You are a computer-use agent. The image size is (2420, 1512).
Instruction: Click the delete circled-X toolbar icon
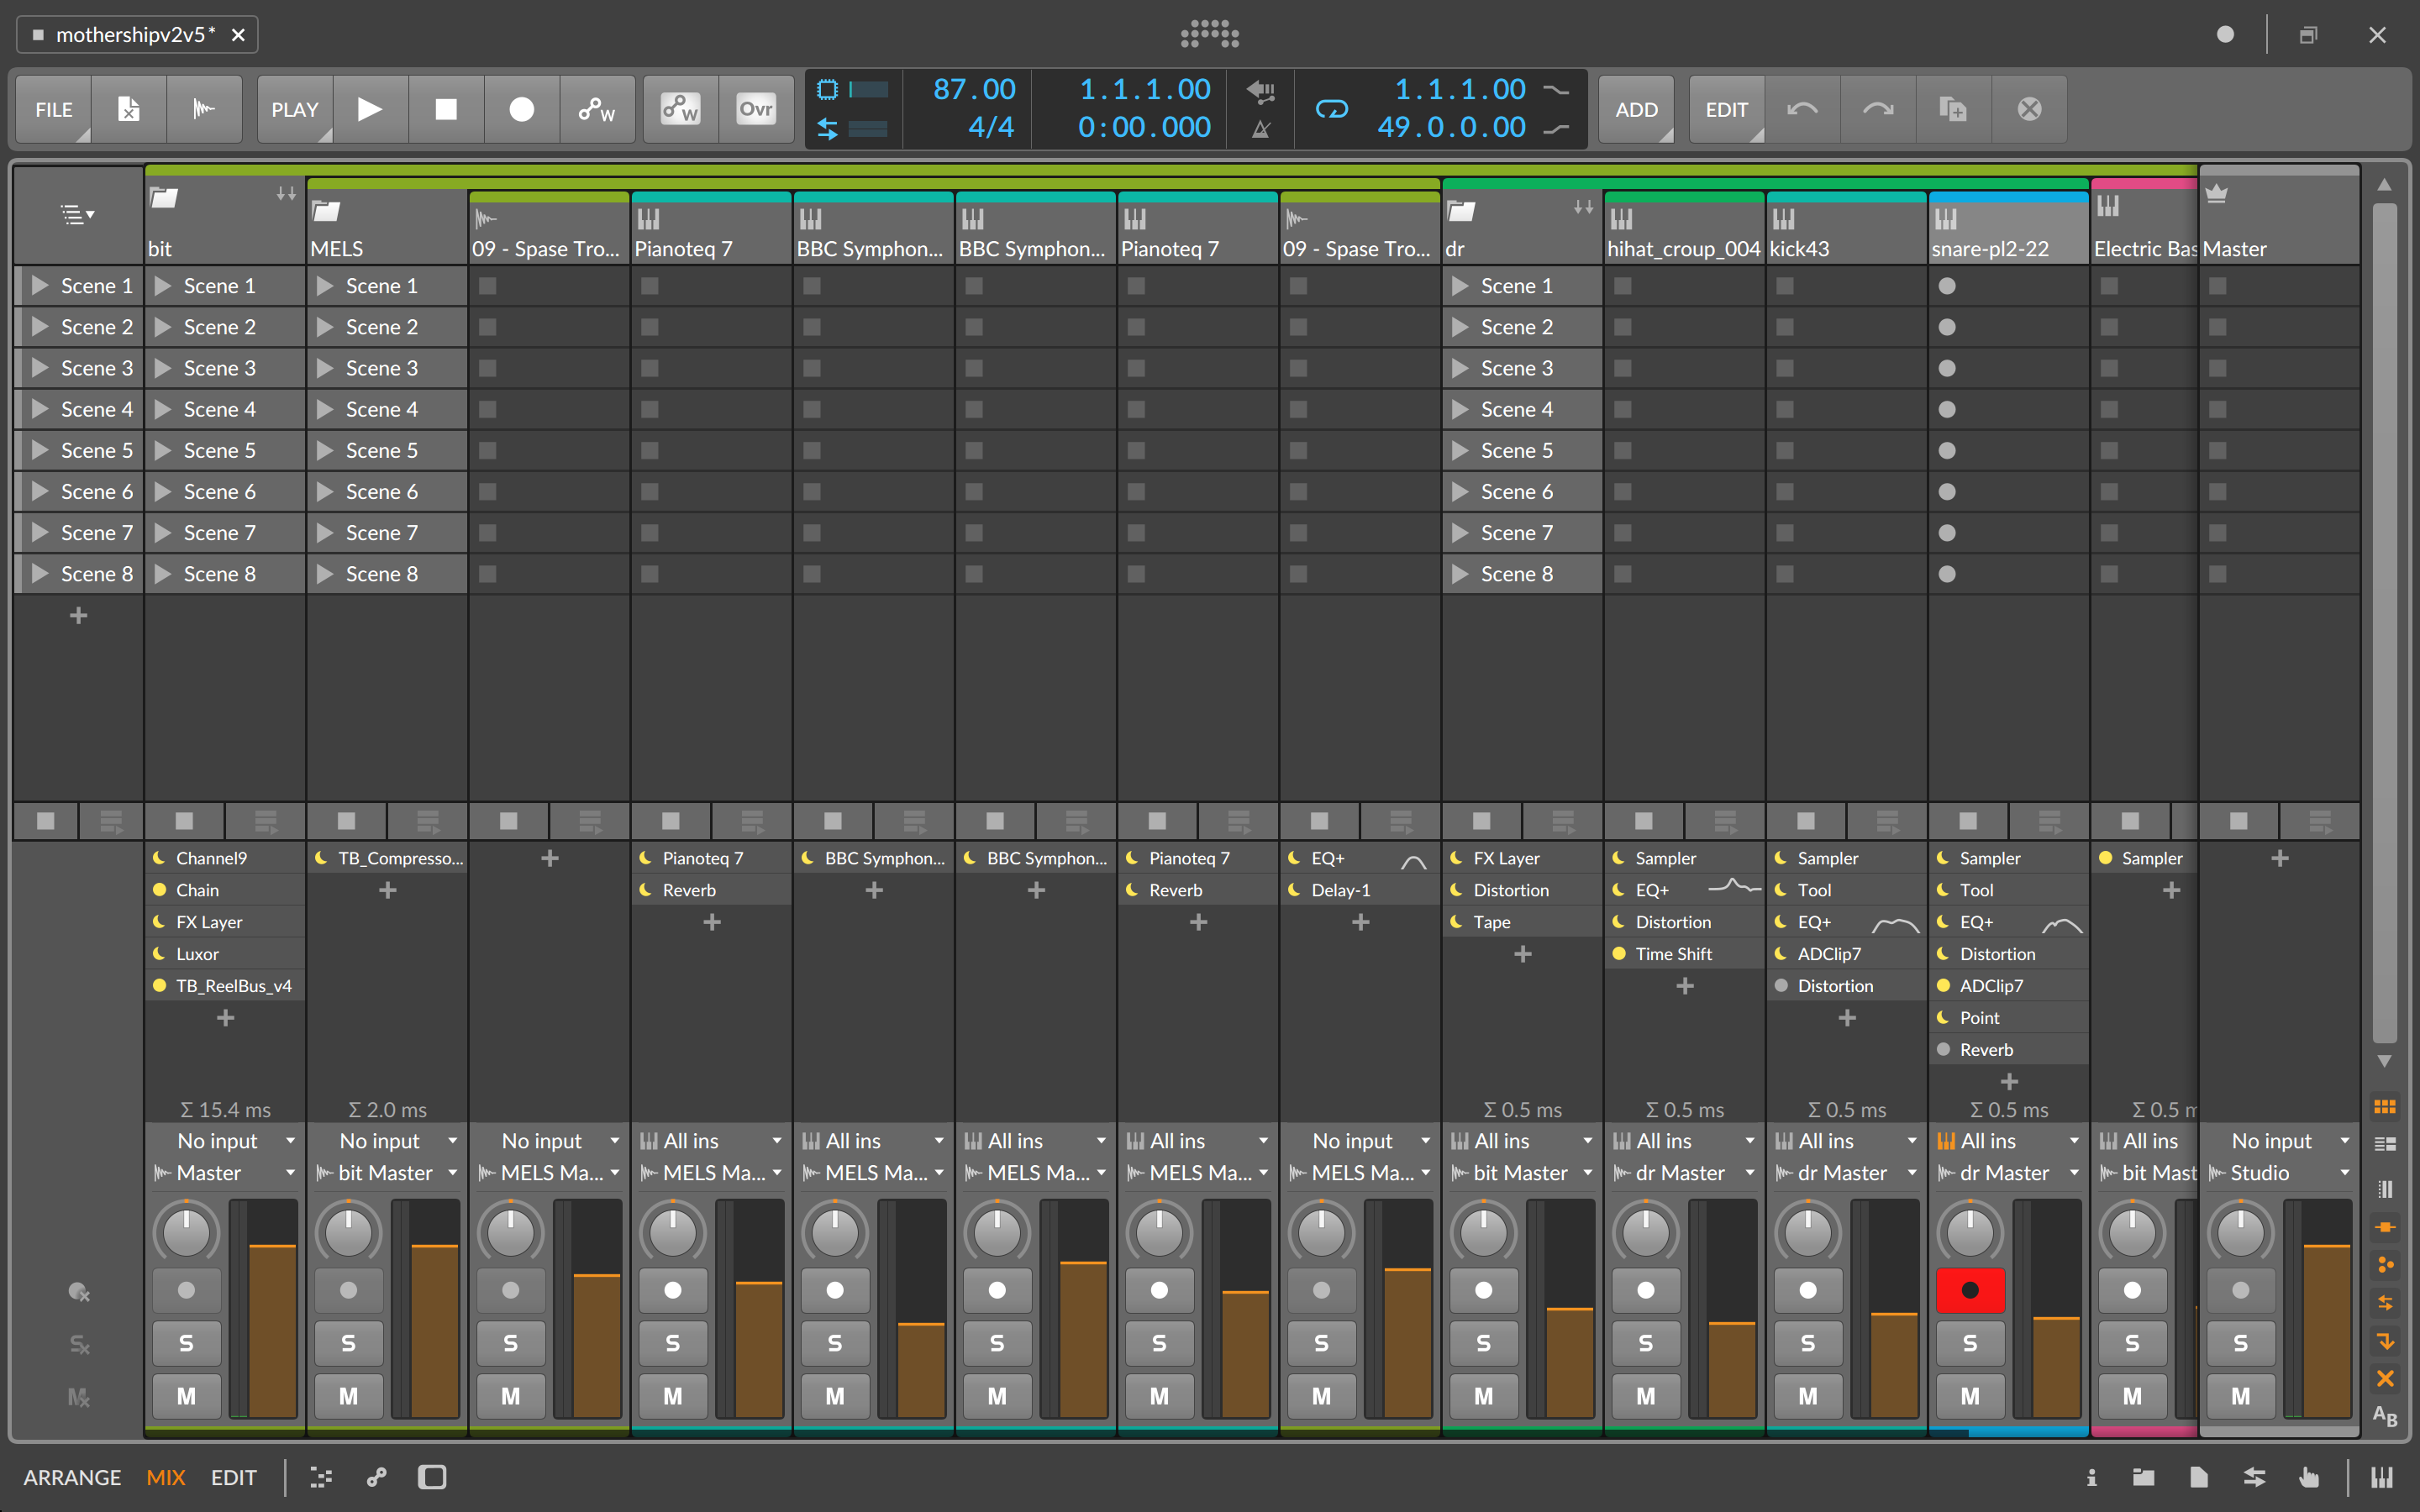tap(2029, 109)
